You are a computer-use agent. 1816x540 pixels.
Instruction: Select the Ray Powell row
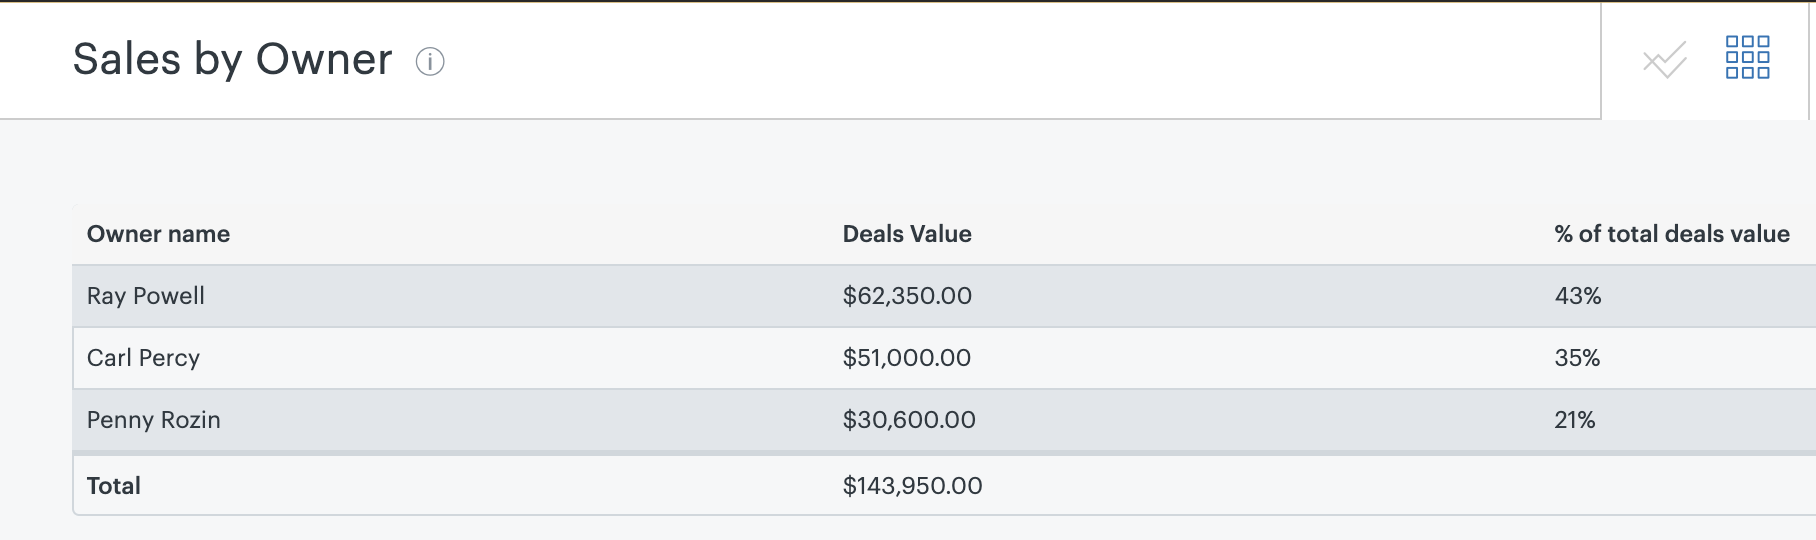click(x=944, y=296)
